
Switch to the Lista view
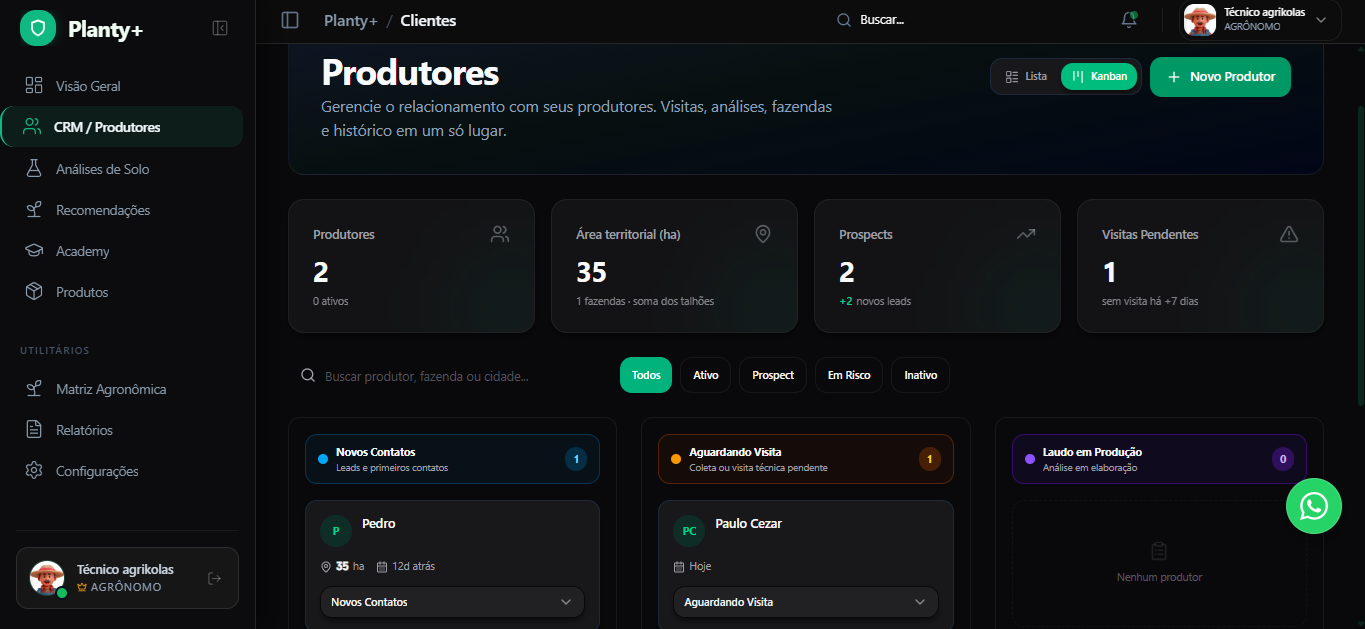pos(1026,77)
